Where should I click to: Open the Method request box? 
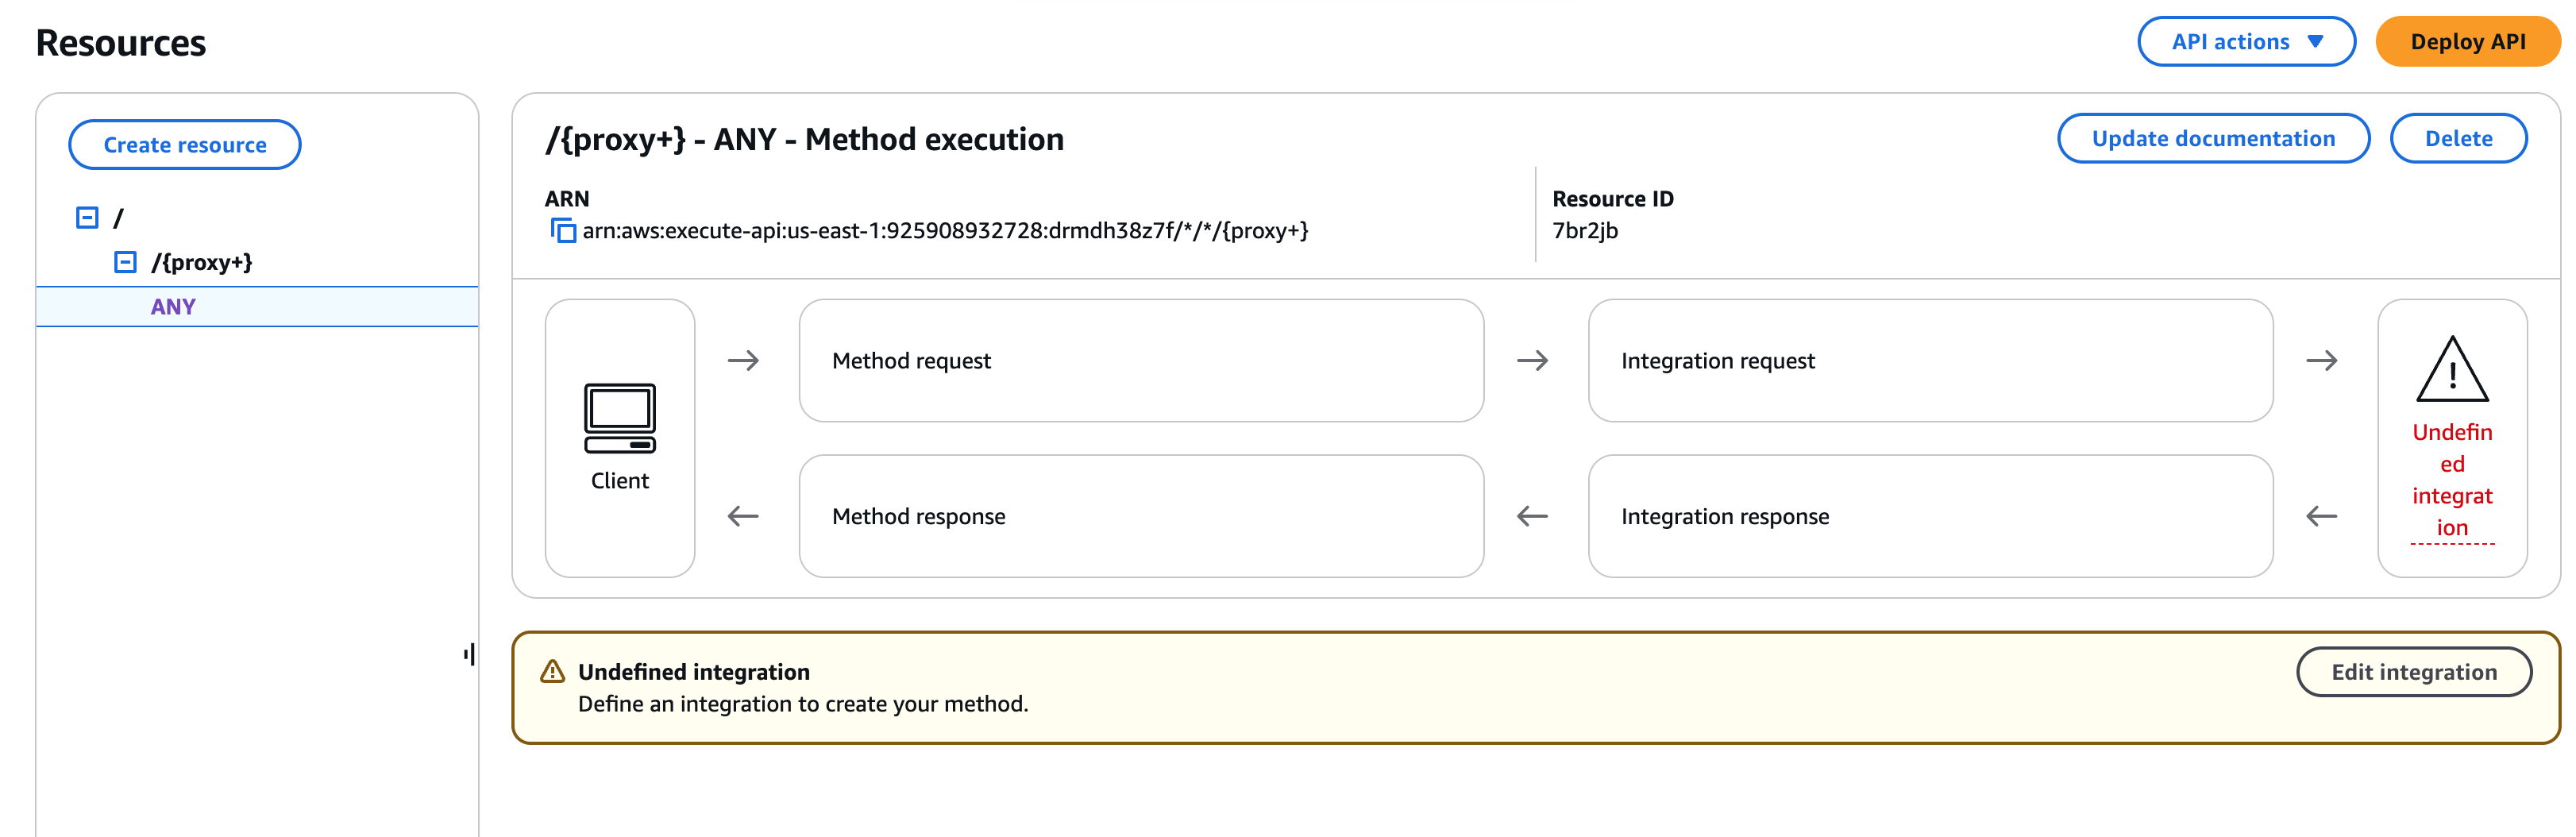point(1140,360)
